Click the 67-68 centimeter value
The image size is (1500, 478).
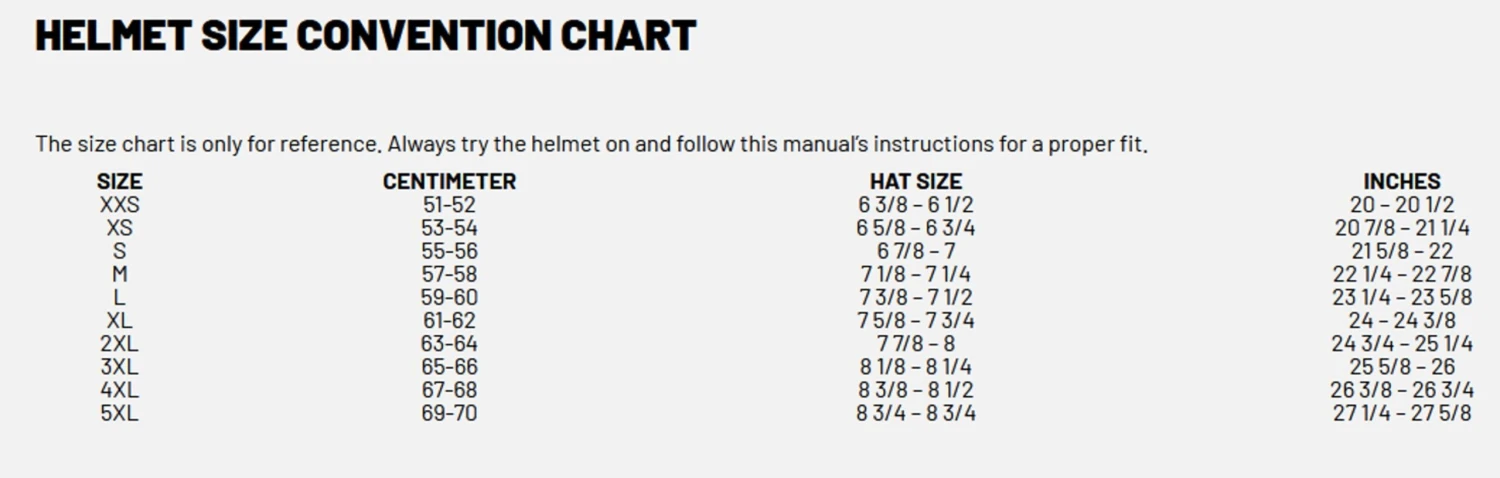449,390
